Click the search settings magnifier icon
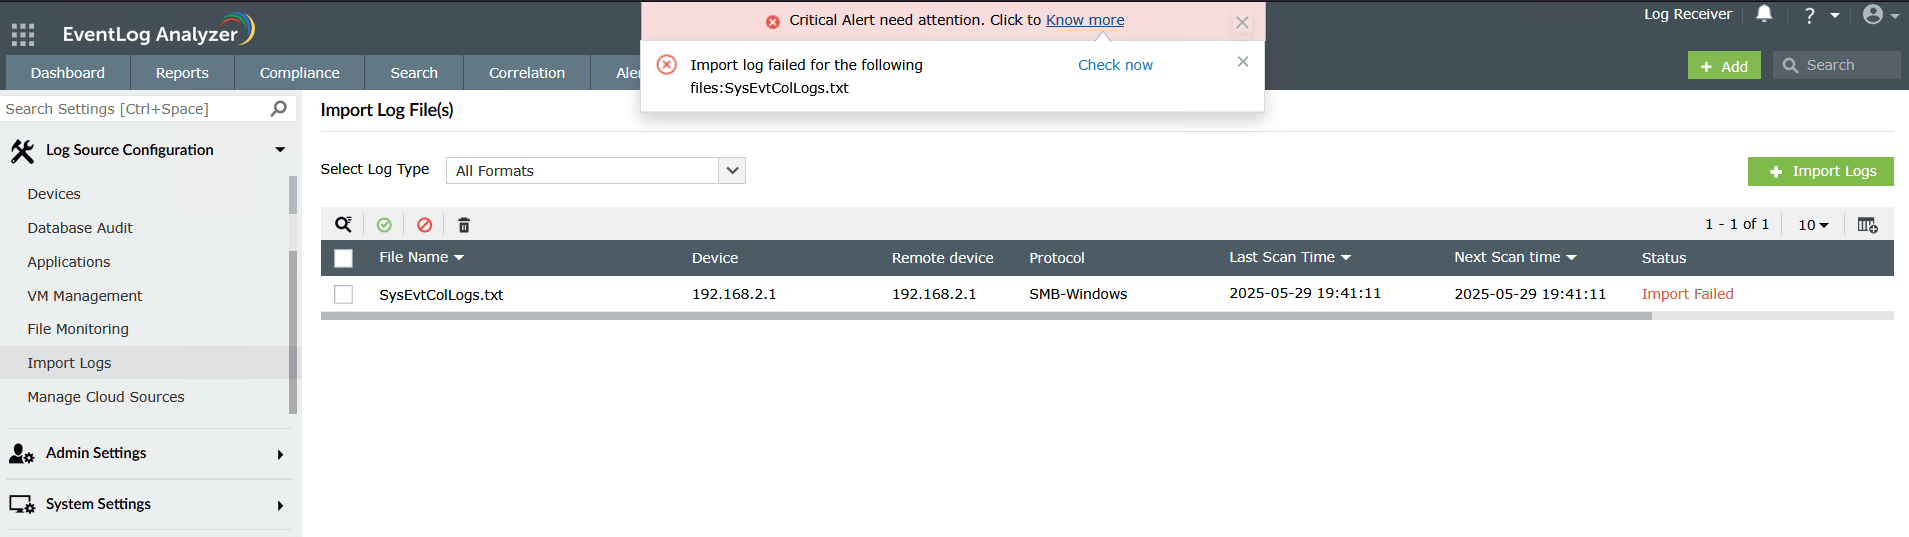 279,108
